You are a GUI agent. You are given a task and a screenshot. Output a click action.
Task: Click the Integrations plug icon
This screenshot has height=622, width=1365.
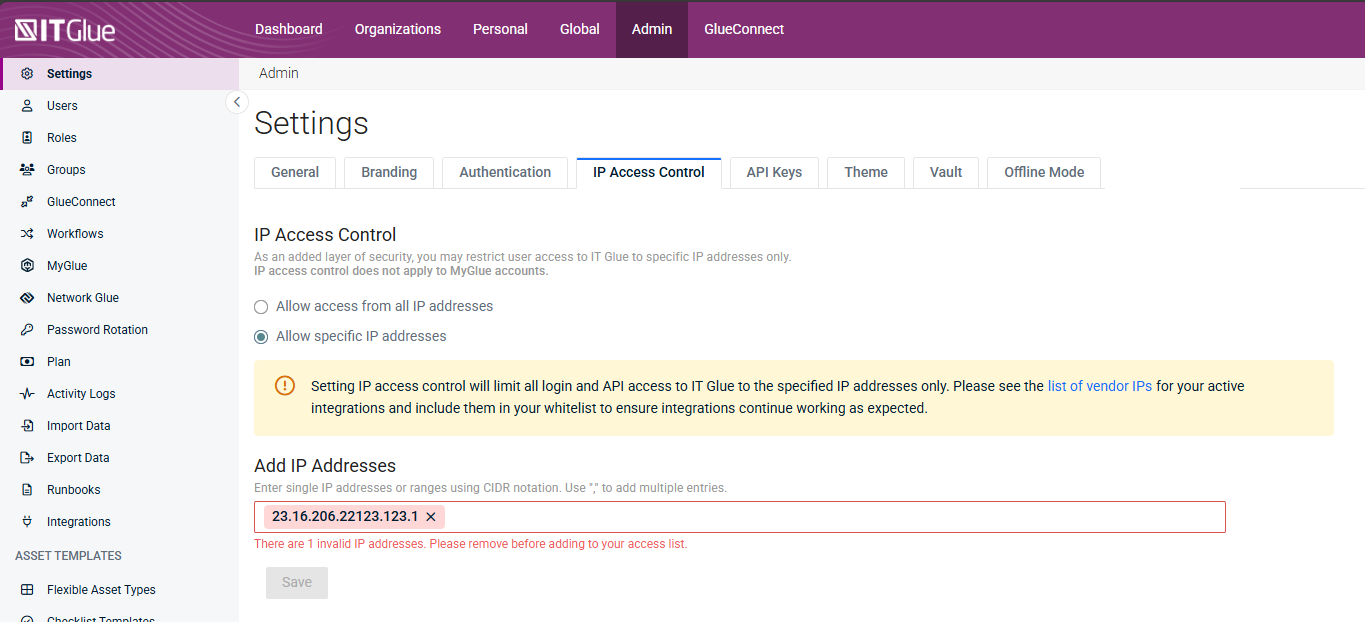(27, 522)
